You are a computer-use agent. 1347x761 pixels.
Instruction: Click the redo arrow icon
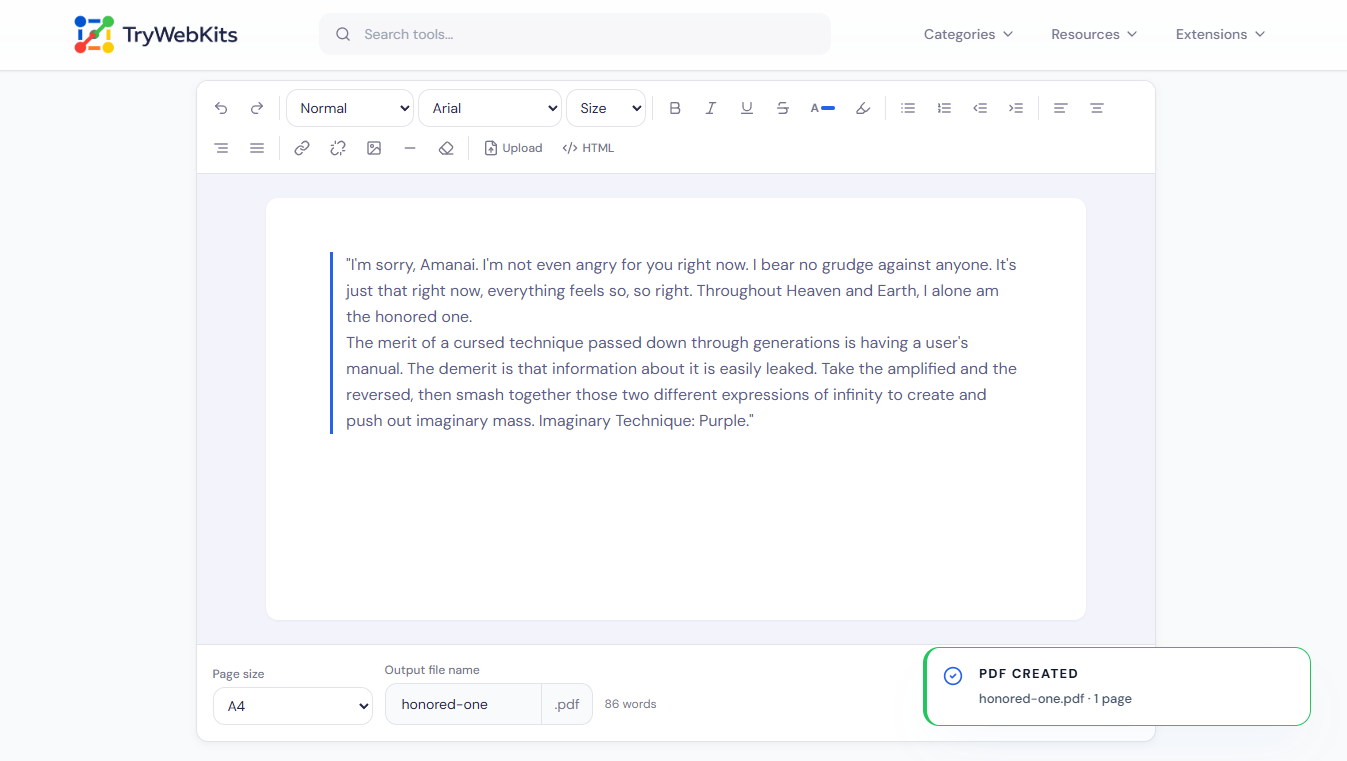click(257, 108)
